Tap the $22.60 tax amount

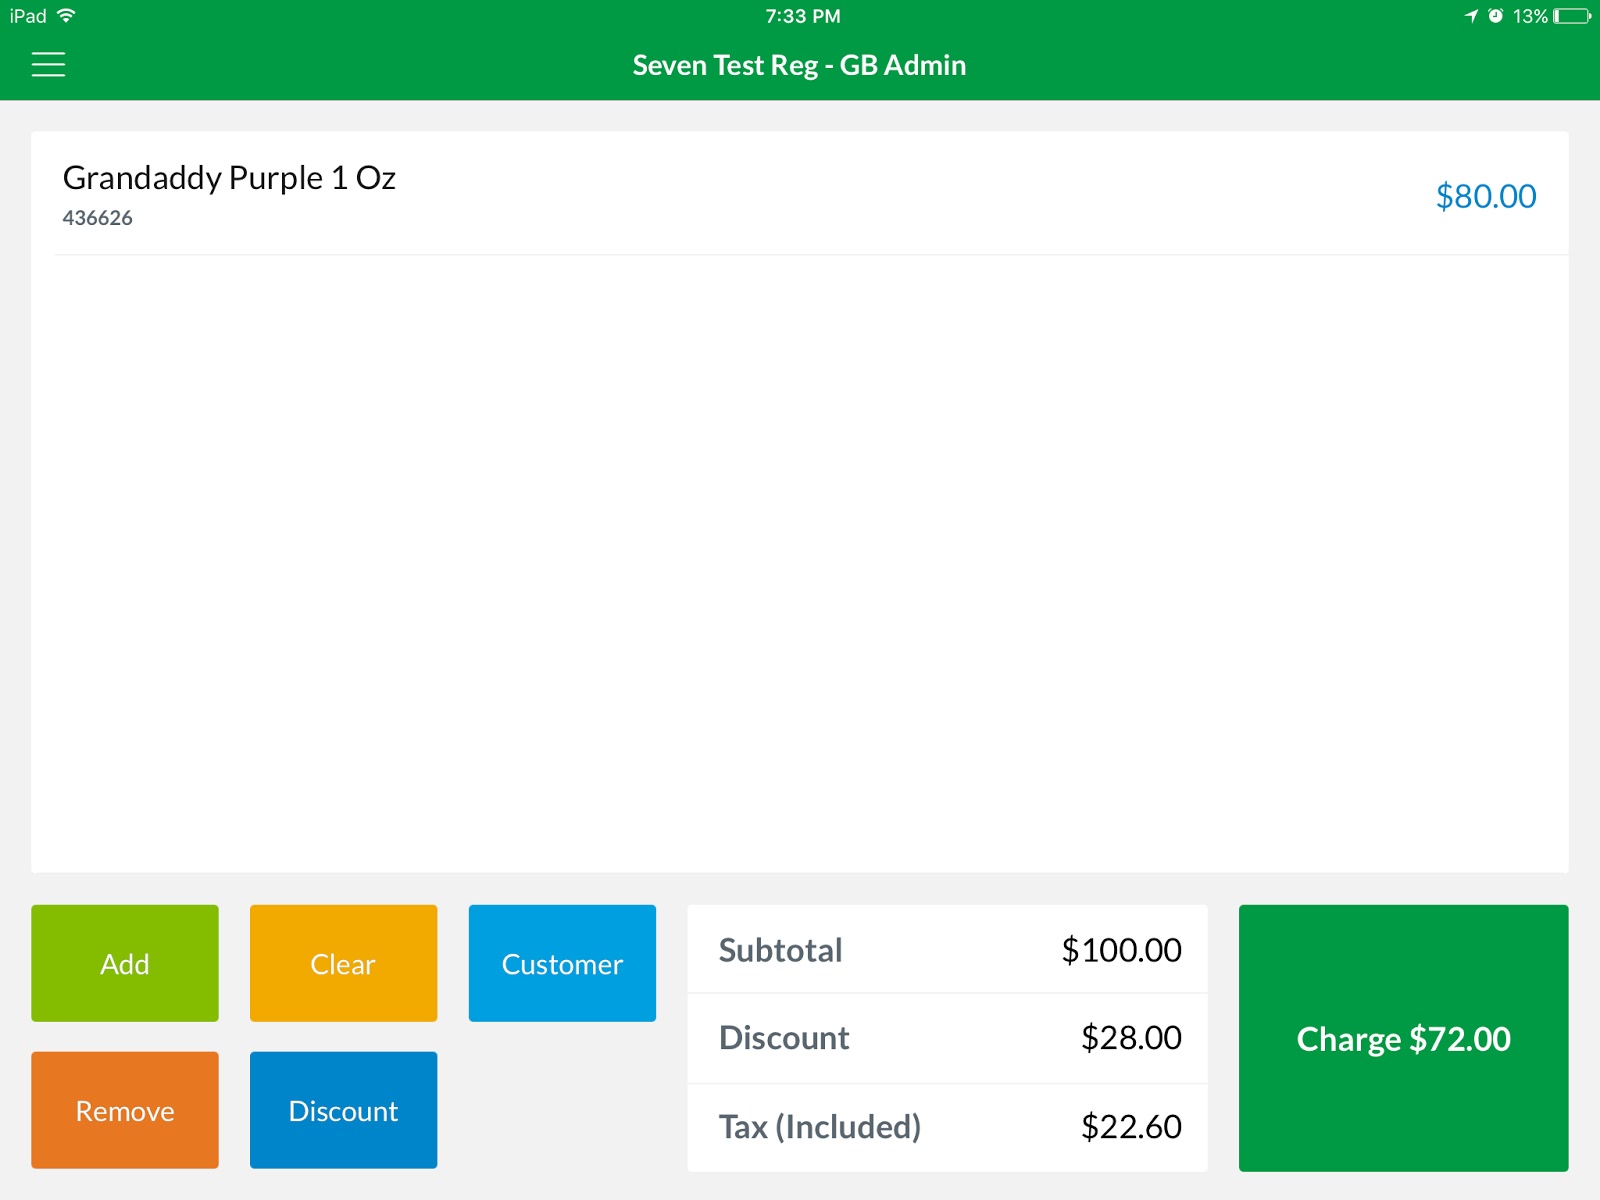[1131, 1127]
